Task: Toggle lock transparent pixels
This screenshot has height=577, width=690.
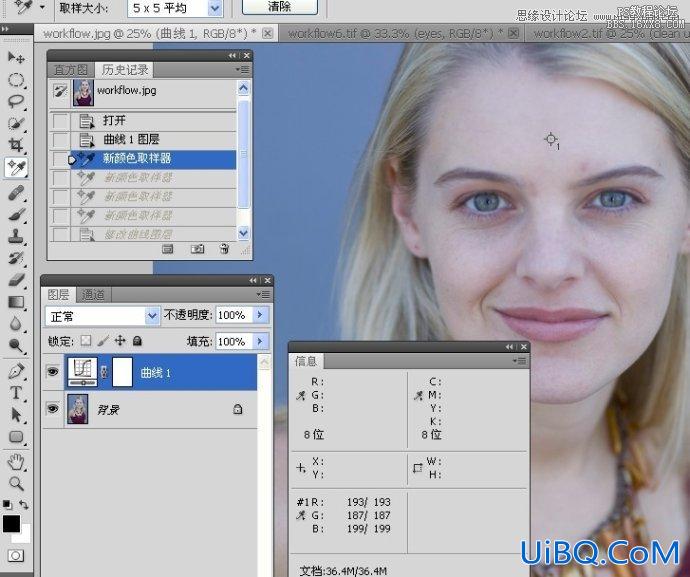Action: click(86, 341)
